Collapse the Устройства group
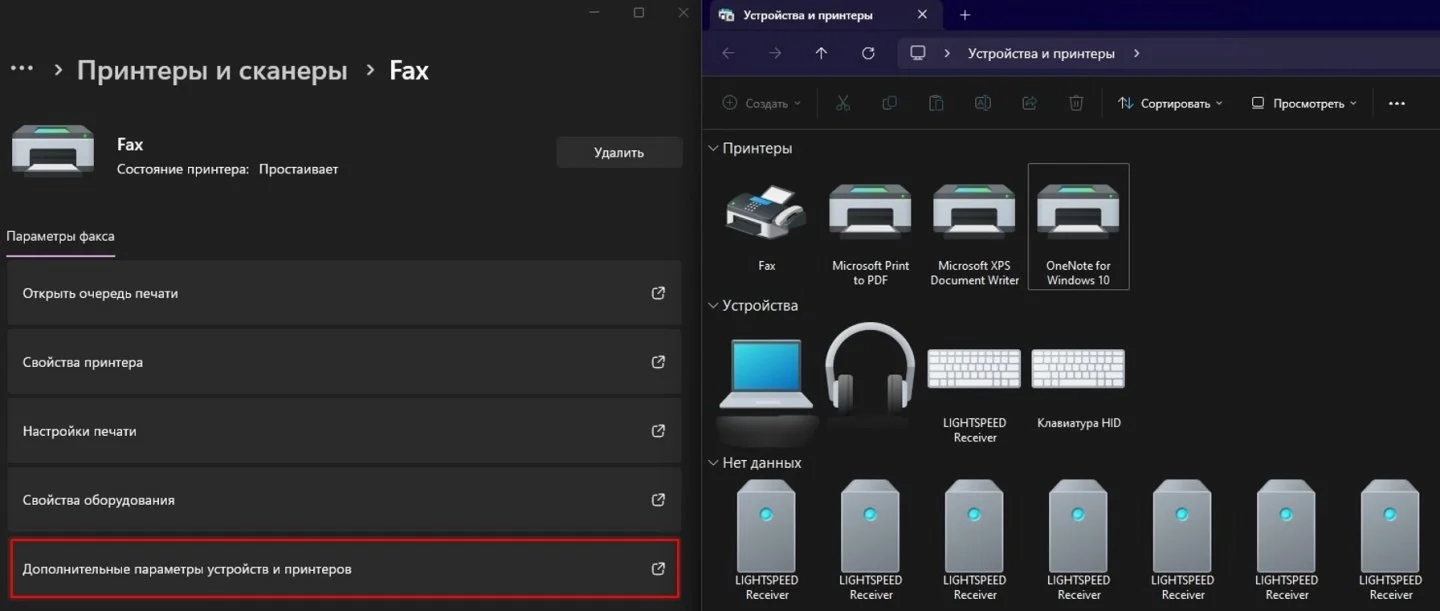 point(713,305)
